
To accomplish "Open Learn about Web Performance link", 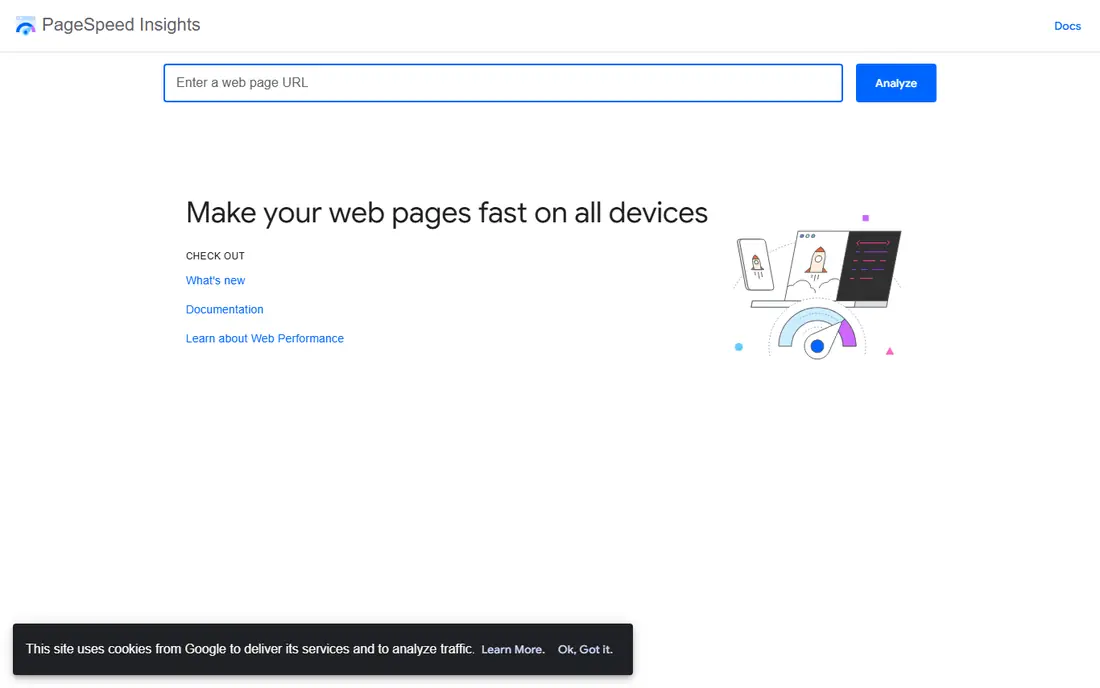I will [x=264, y=338].
